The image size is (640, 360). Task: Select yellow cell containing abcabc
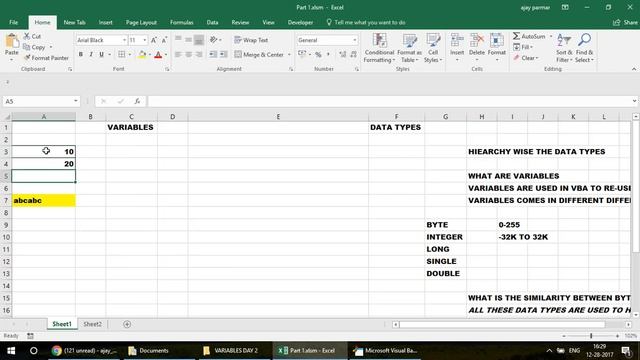pyautogui.click(x=44, y=200)
